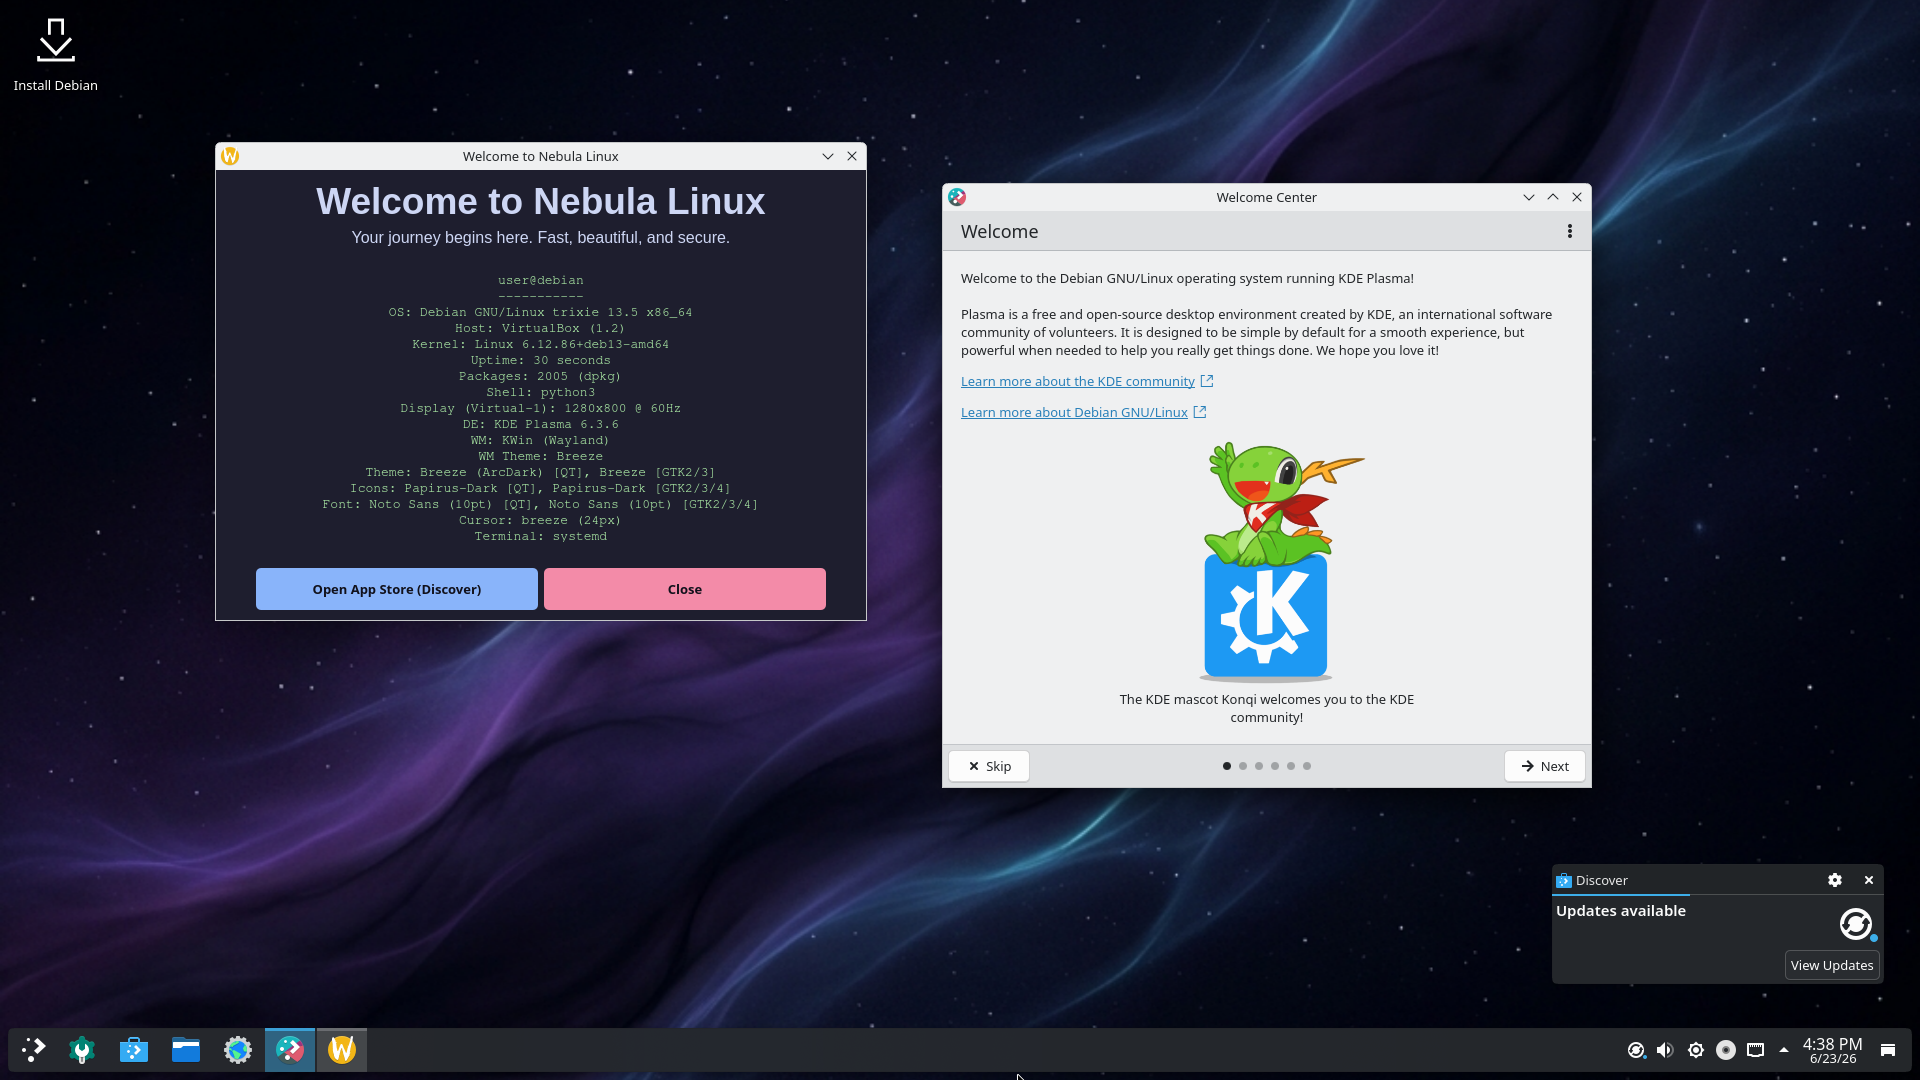
Task: Select fourth page indicator dot
Action: point(1275,766)
